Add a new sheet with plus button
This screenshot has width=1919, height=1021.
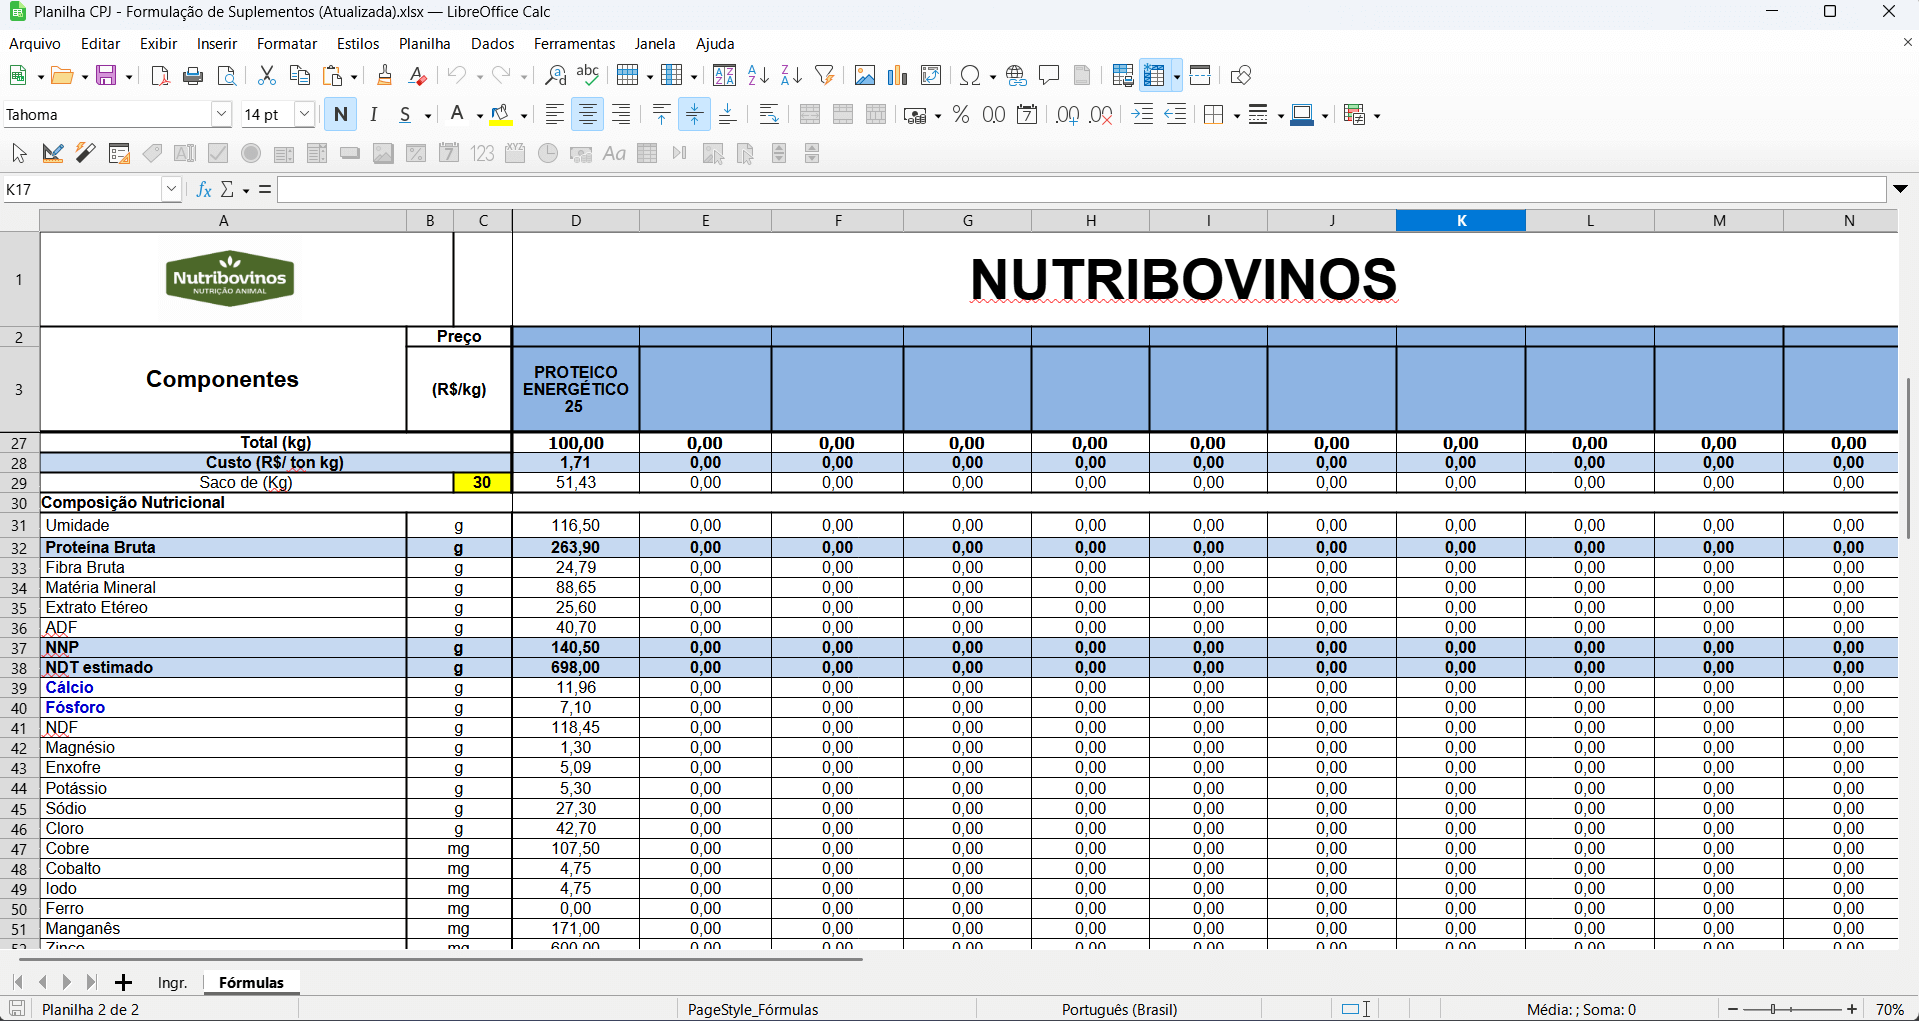click(x=123, y=983)
